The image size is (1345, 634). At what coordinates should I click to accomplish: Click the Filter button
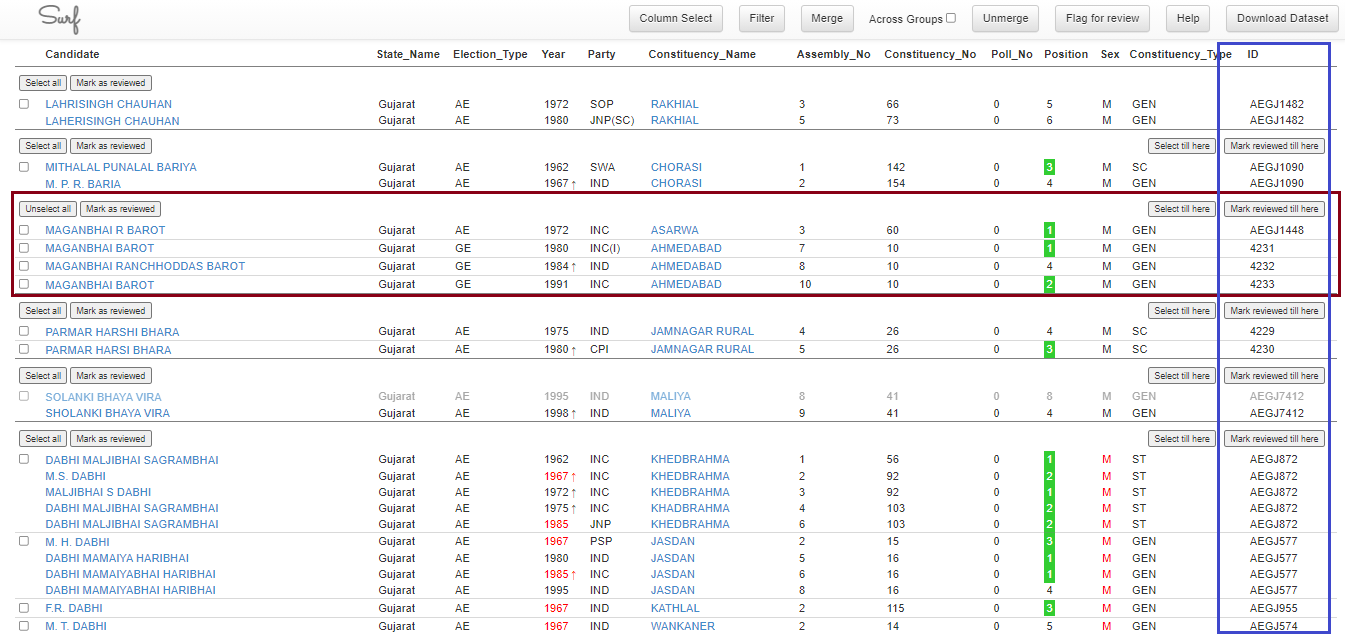762,18
